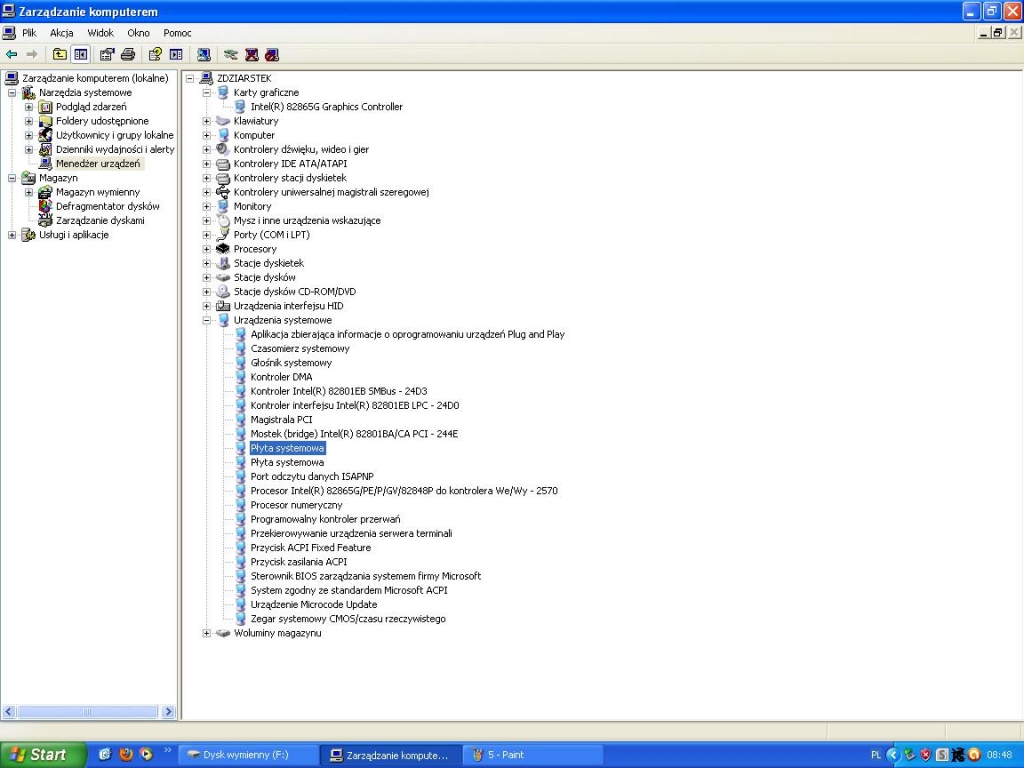Expand the Monitory category
Screen dimensions: 1024x768
[206, 206]
